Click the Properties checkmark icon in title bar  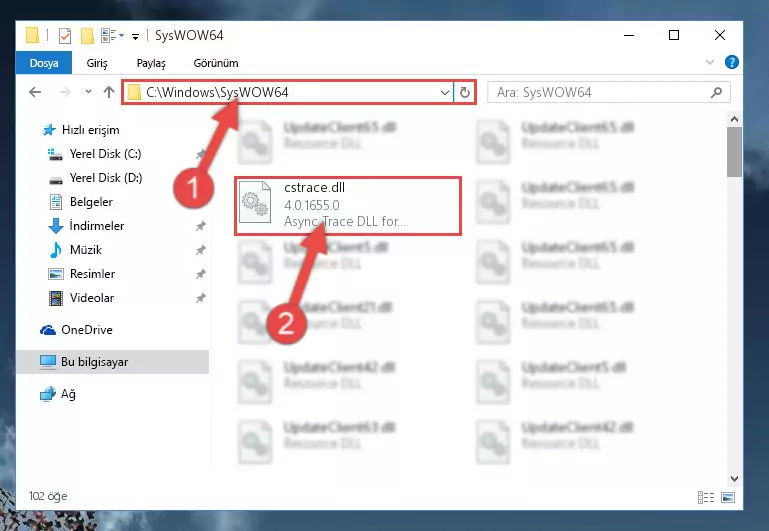coord(65,35)
